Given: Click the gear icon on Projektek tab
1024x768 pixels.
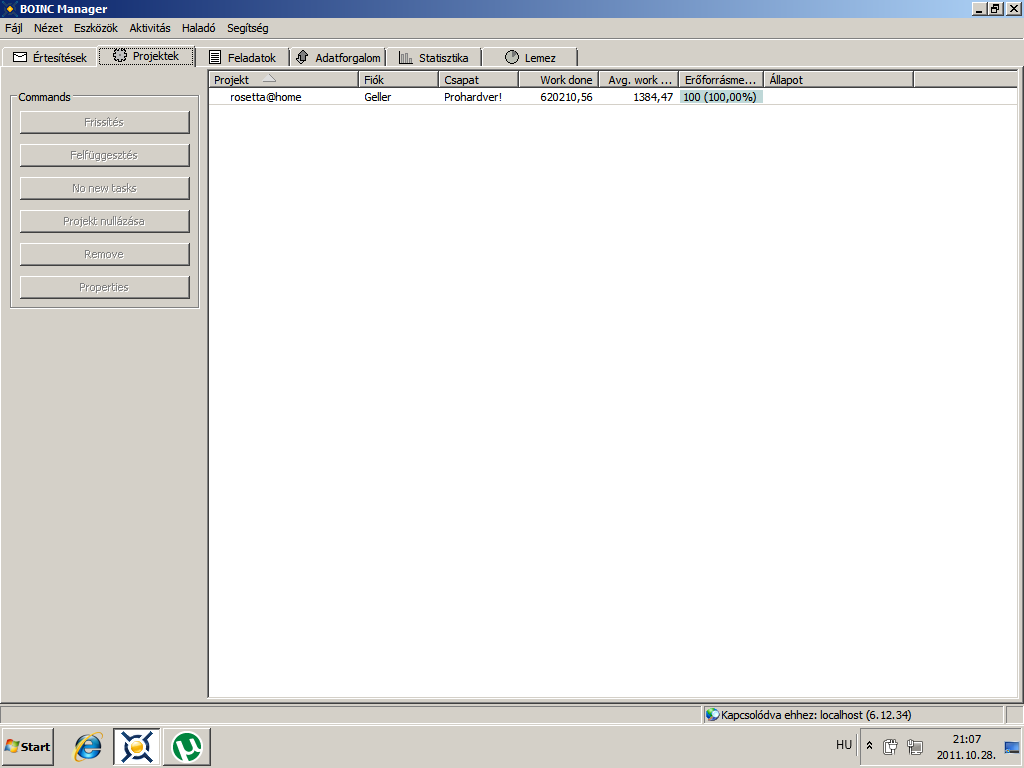Looking at the screenshot, I should click(x=120, y=56).
